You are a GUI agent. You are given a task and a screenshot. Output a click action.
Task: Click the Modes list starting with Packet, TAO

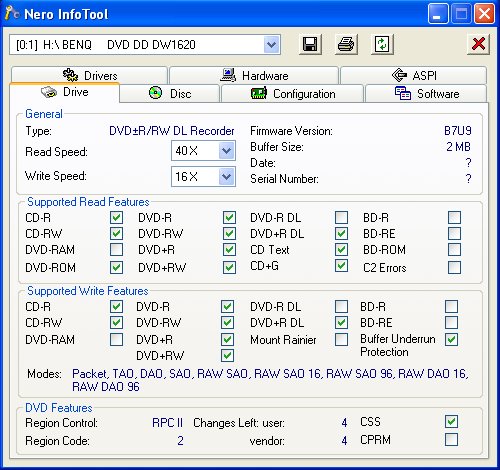pos(270,380)
